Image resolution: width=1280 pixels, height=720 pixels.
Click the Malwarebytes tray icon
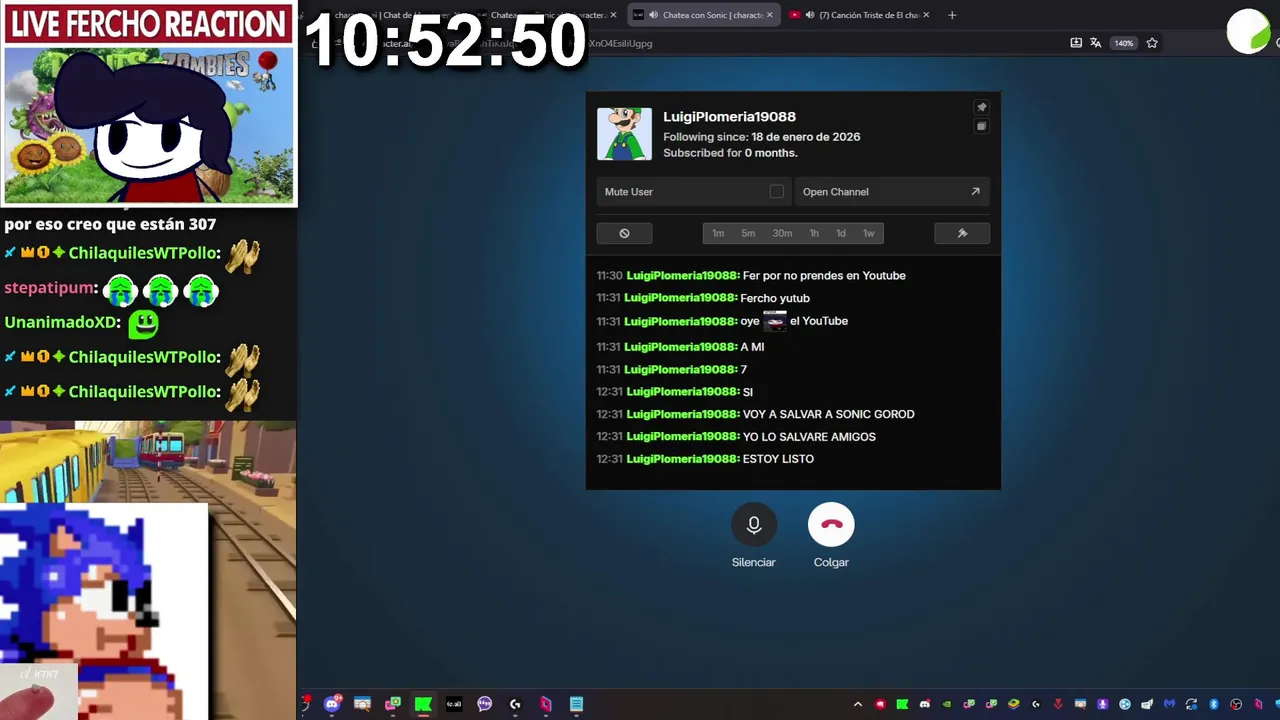[x=1169, y=704]
